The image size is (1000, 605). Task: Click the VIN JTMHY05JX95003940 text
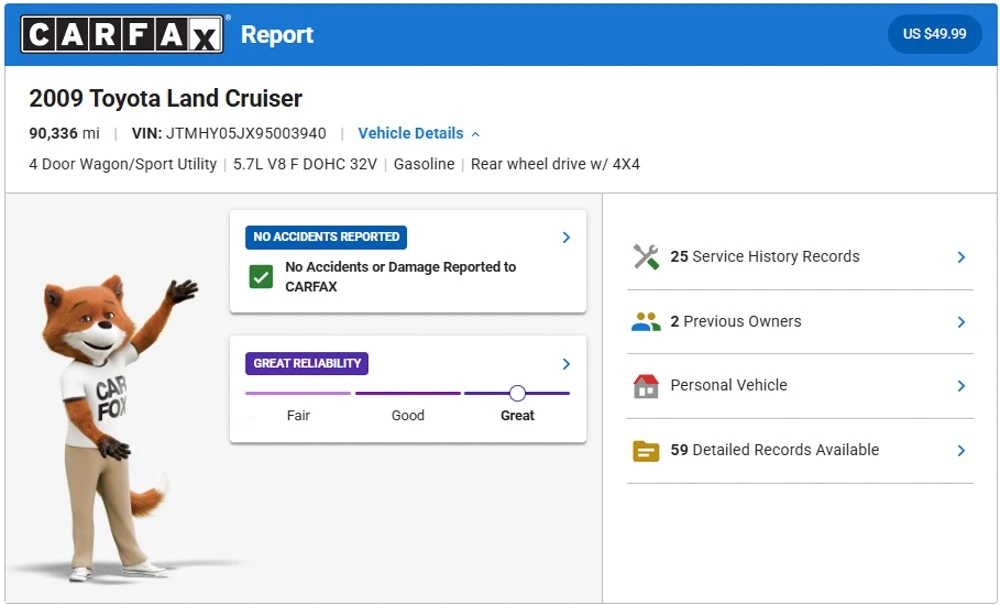(x=229, y=133)
